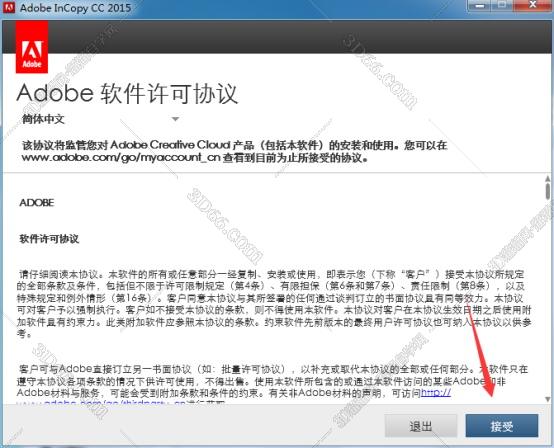Click the Adobe logo icon
The image size is (554, 448).
[32, 47]
